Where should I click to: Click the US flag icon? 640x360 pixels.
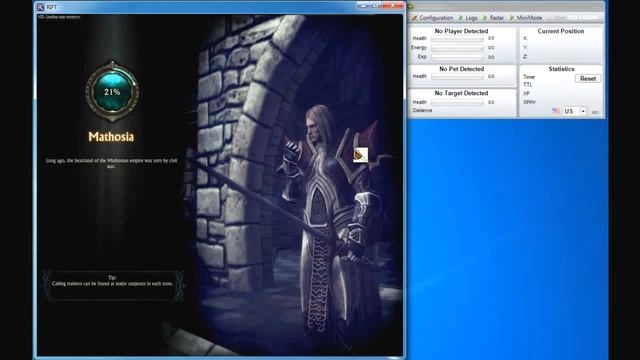tap(556, 111)
